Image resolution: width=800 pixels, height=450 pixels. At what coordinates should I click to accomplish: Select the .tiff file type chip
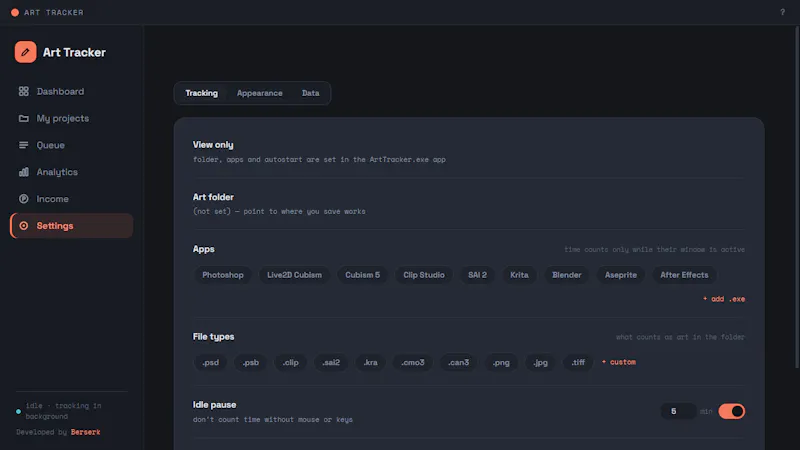tap(578, 363)
